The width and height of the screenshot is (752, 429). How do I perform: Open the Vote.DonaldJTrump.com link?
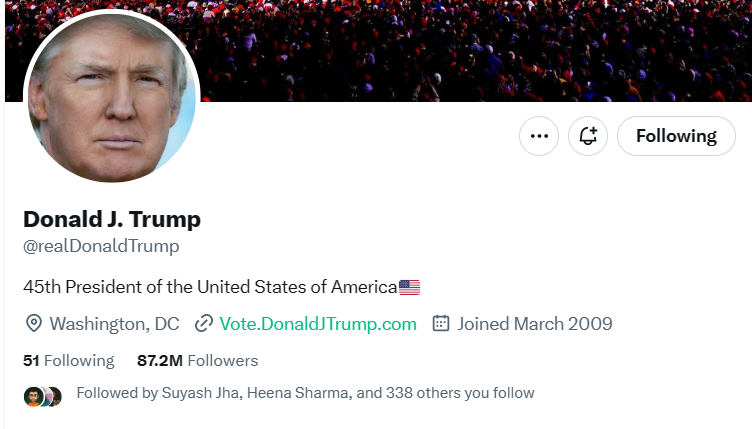(318, 324)
